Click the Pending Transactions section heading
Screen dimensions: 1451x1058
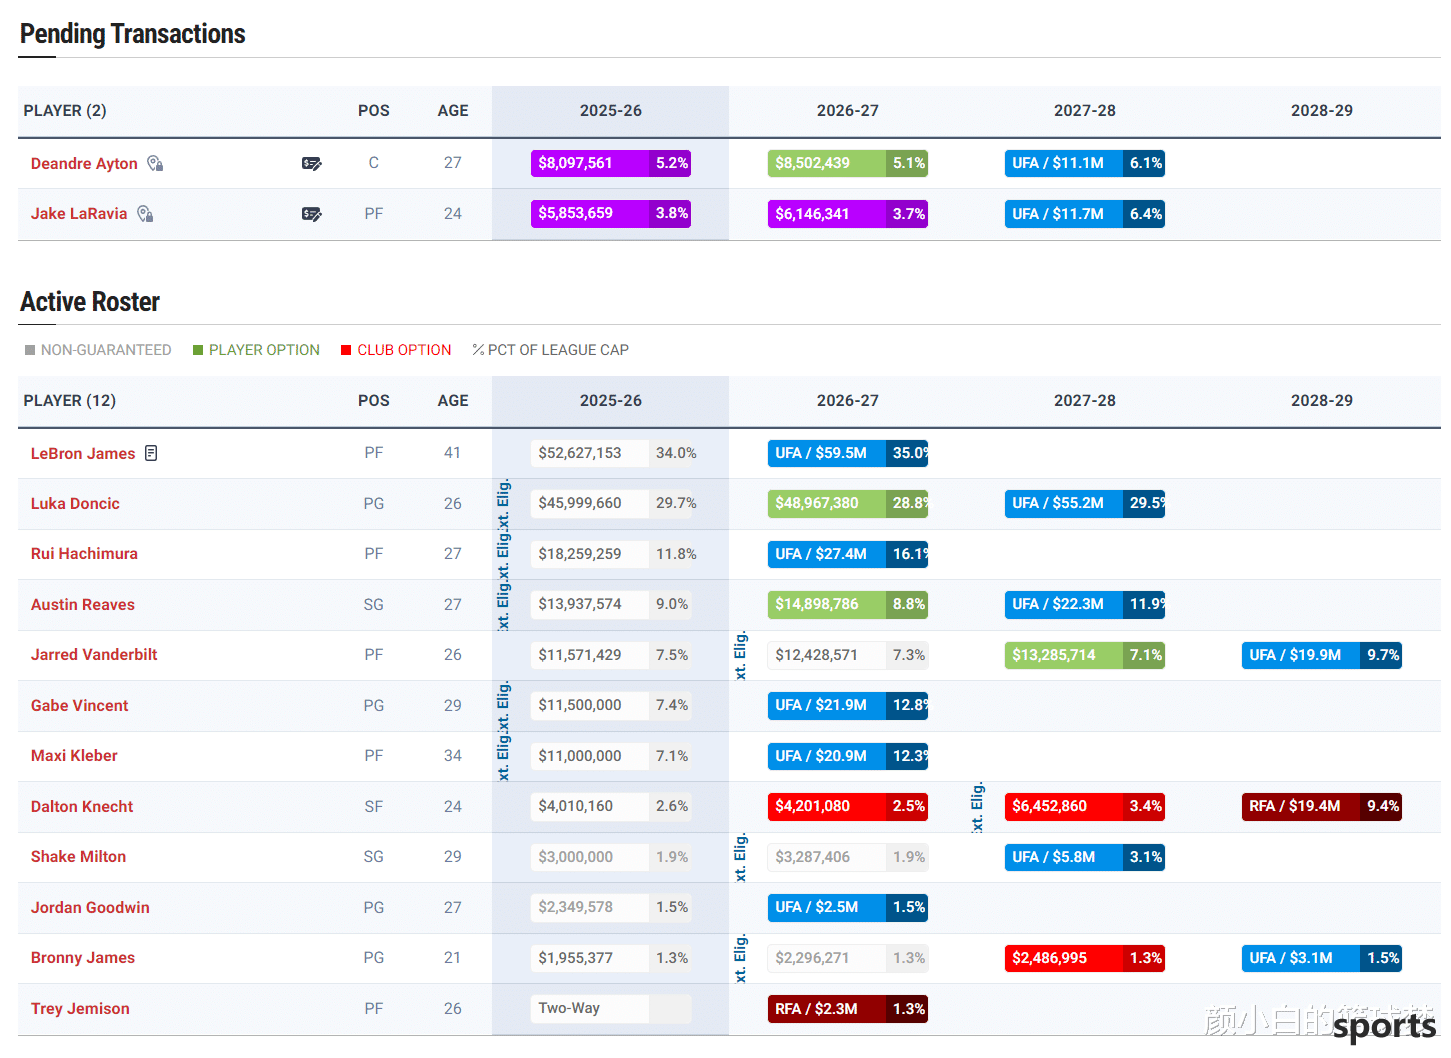tap(132, 34)
